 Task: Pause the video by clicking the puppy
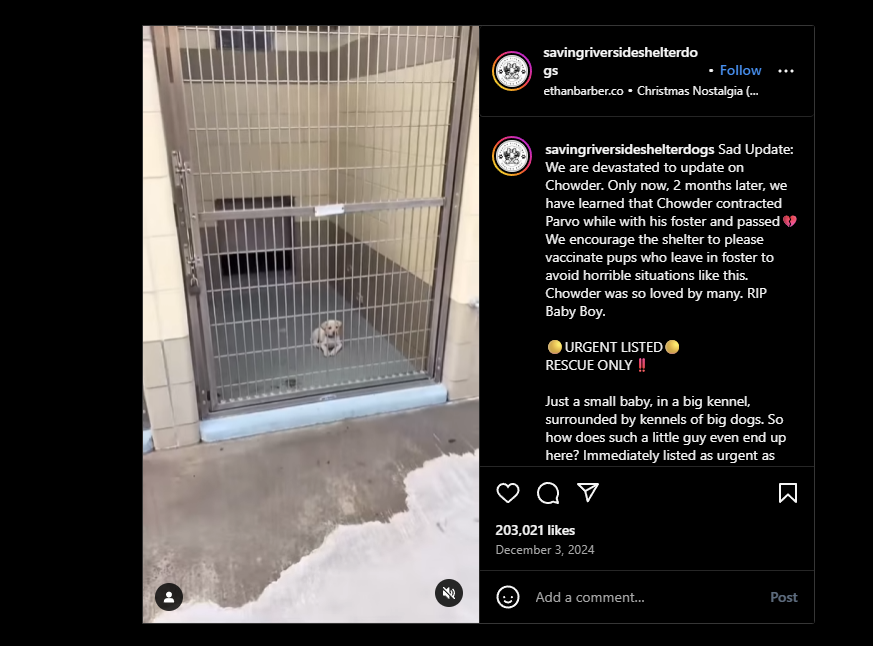(327, 337)
